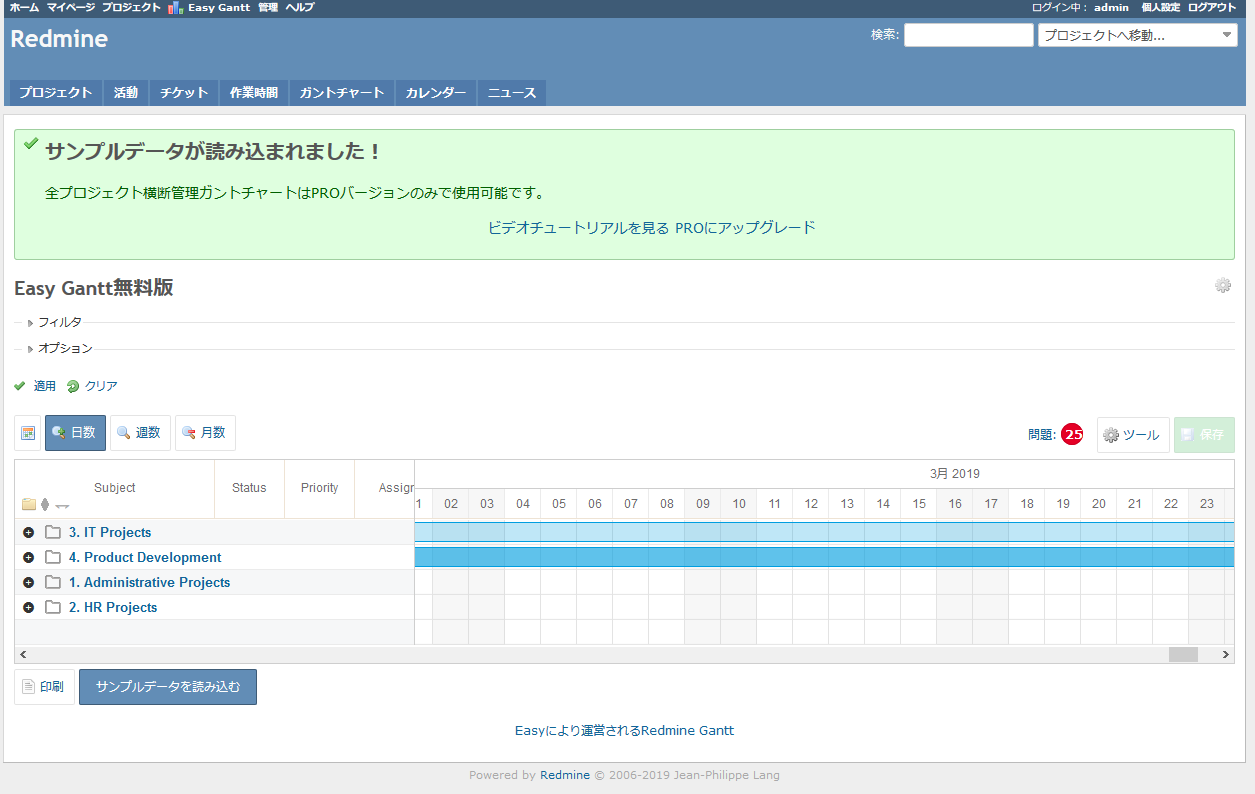Click the 保存 save icon button
This screenshot has width=1255, height=794.
(1204, 434)
